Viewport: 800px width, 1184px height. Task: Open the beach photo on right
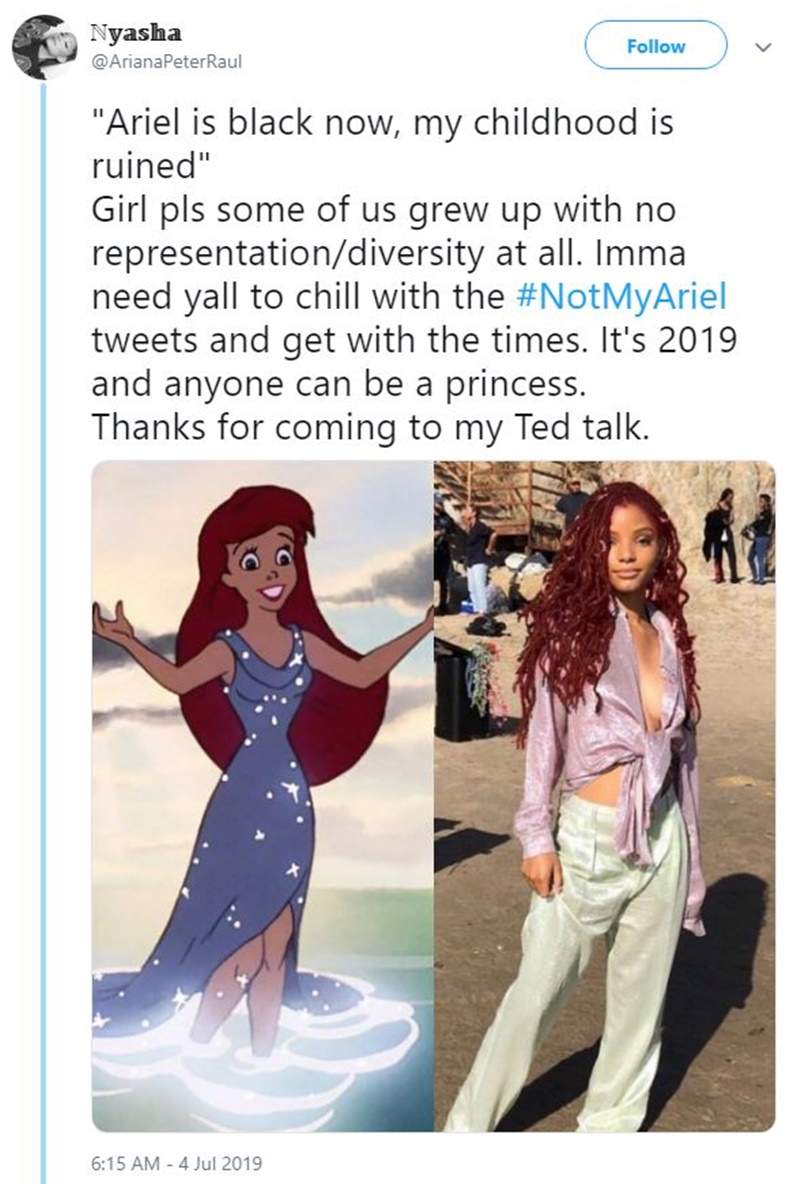pos(604,795)
